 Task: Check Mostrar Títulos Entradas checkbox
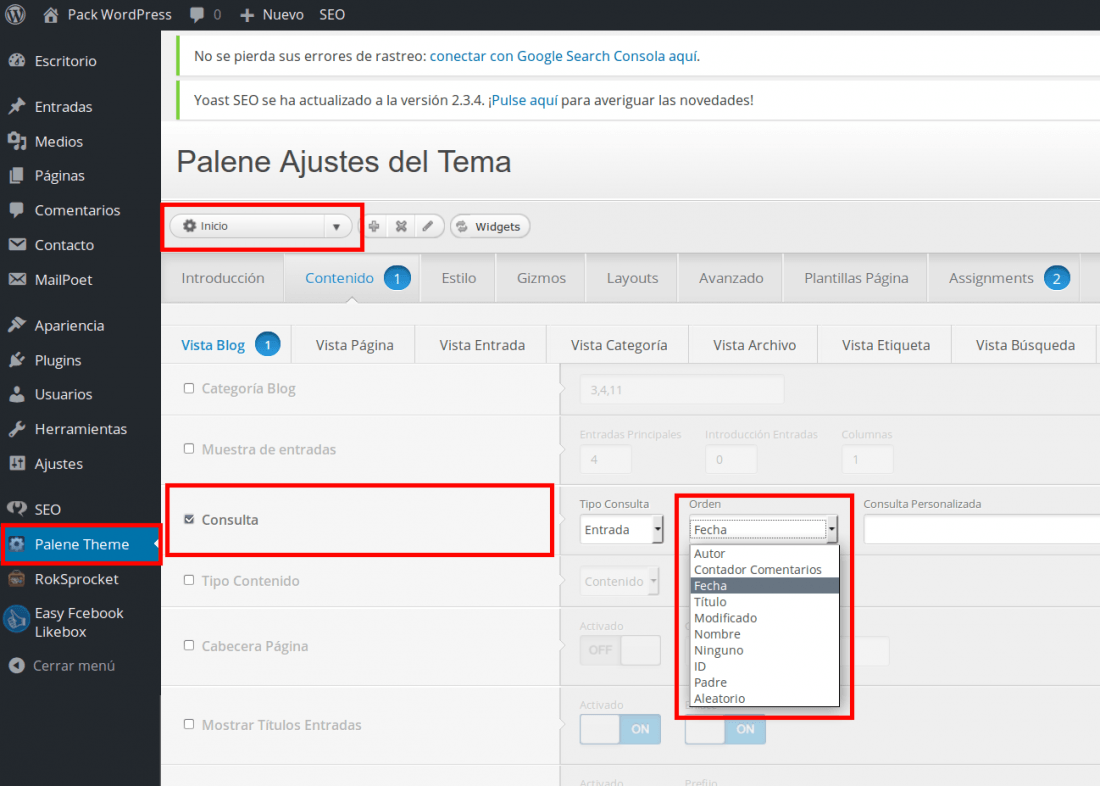[x=189, y=724]
